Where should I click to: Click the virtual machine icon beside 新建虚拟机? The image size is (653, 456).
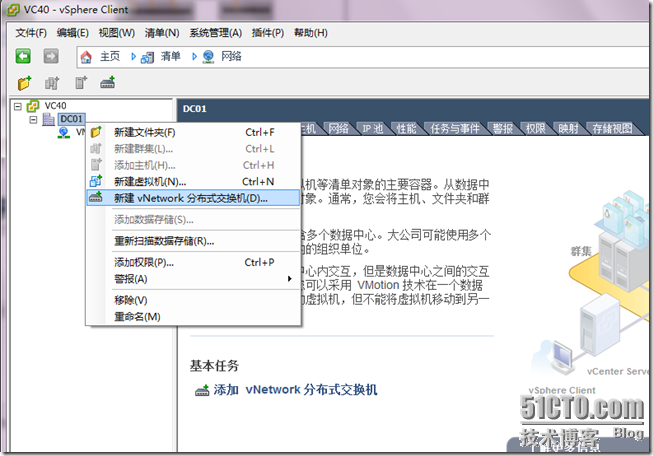pyautogui.click(x=96, y=181)
